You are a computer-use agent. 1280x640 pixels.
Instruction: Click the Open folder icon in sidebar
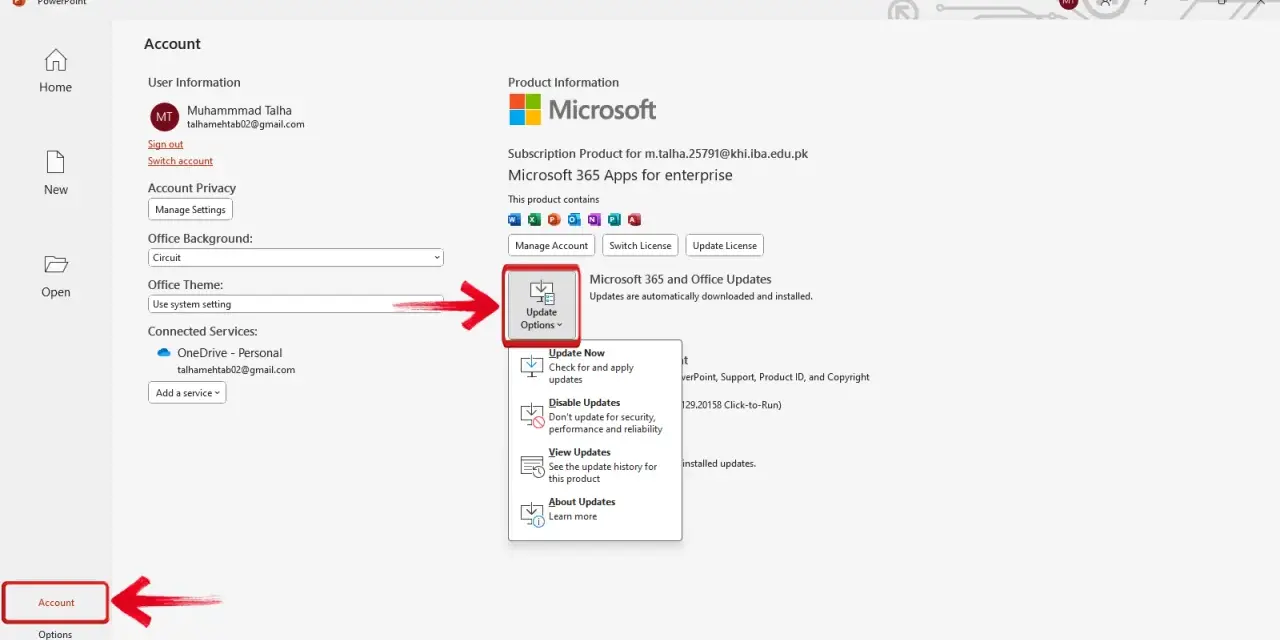click(56, 265)
